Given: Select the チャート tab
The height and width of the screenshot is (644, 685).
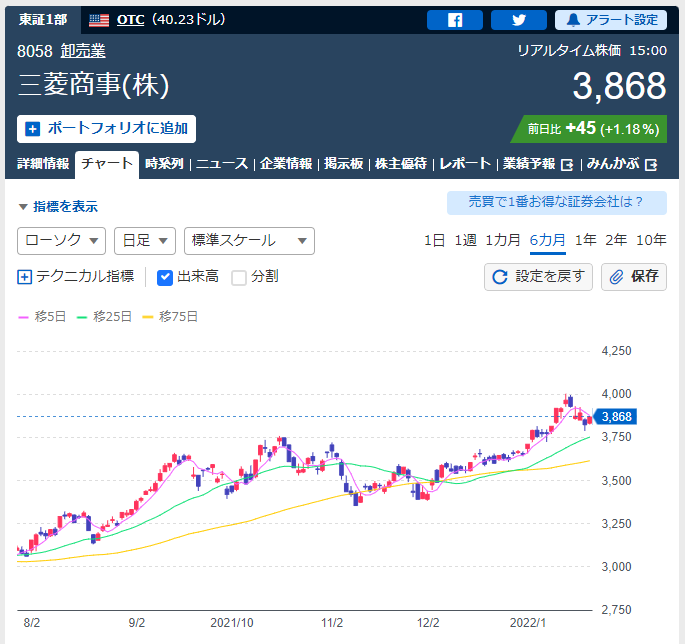Looking at the screenshot, I should click(x=107, y=164).
